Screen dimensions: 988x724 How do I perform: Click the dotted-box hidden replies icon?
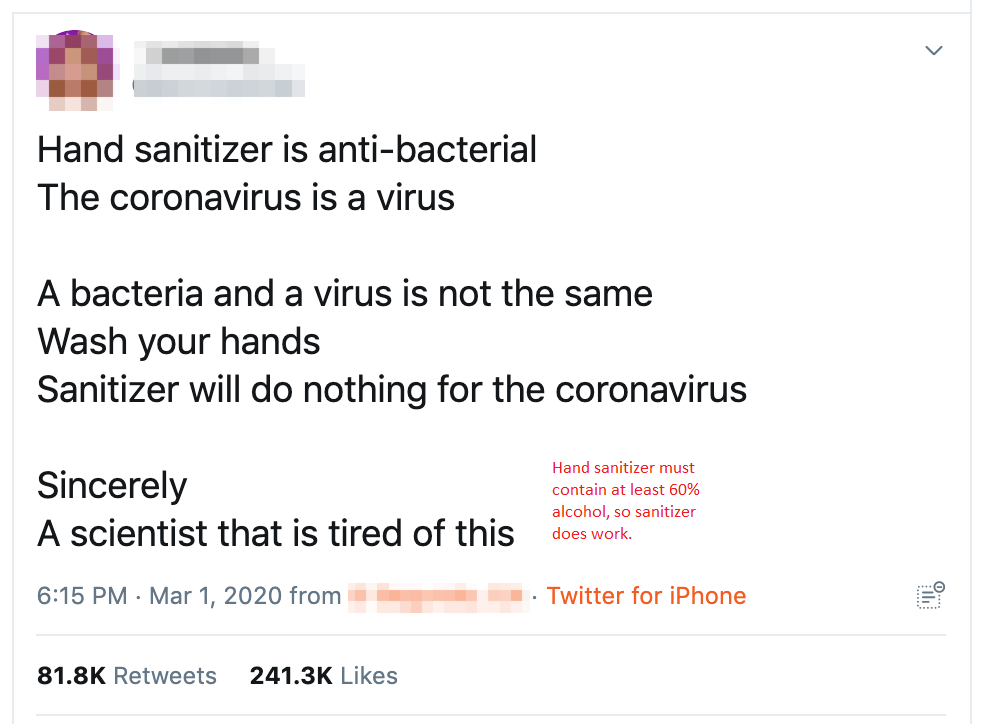930,595
